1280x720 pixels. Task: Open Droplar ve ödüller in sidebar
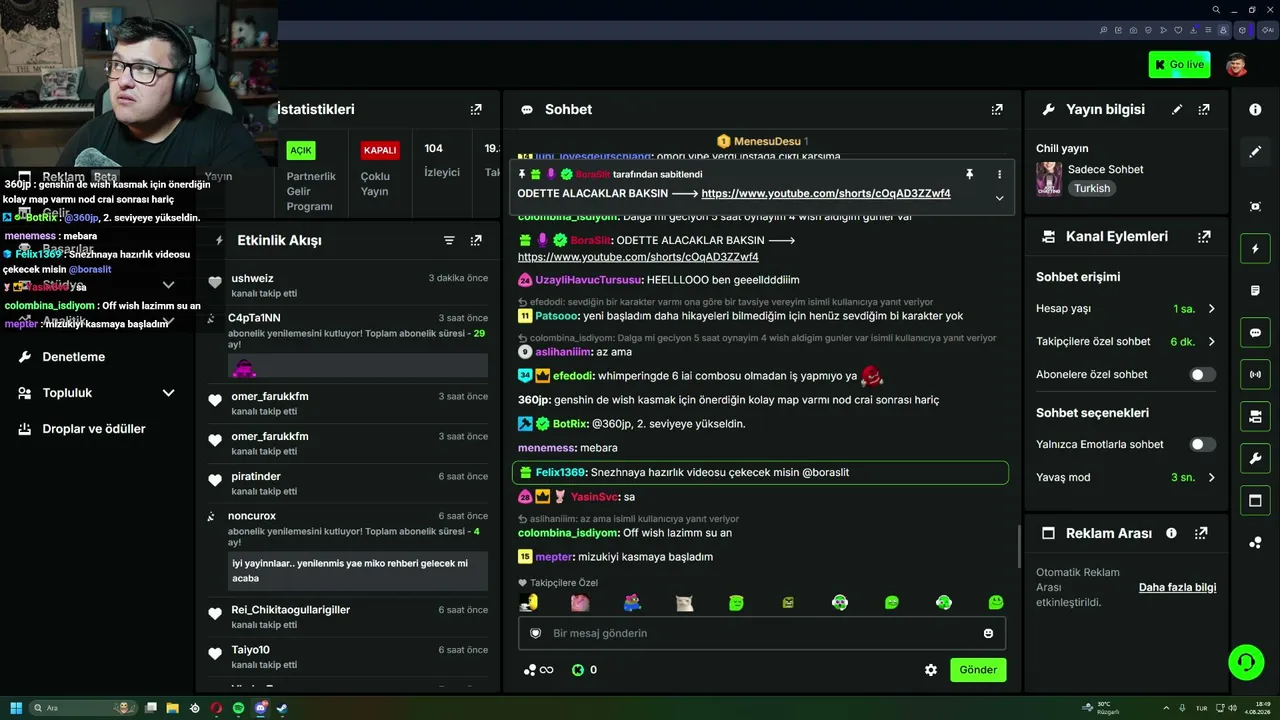(94, 429)
